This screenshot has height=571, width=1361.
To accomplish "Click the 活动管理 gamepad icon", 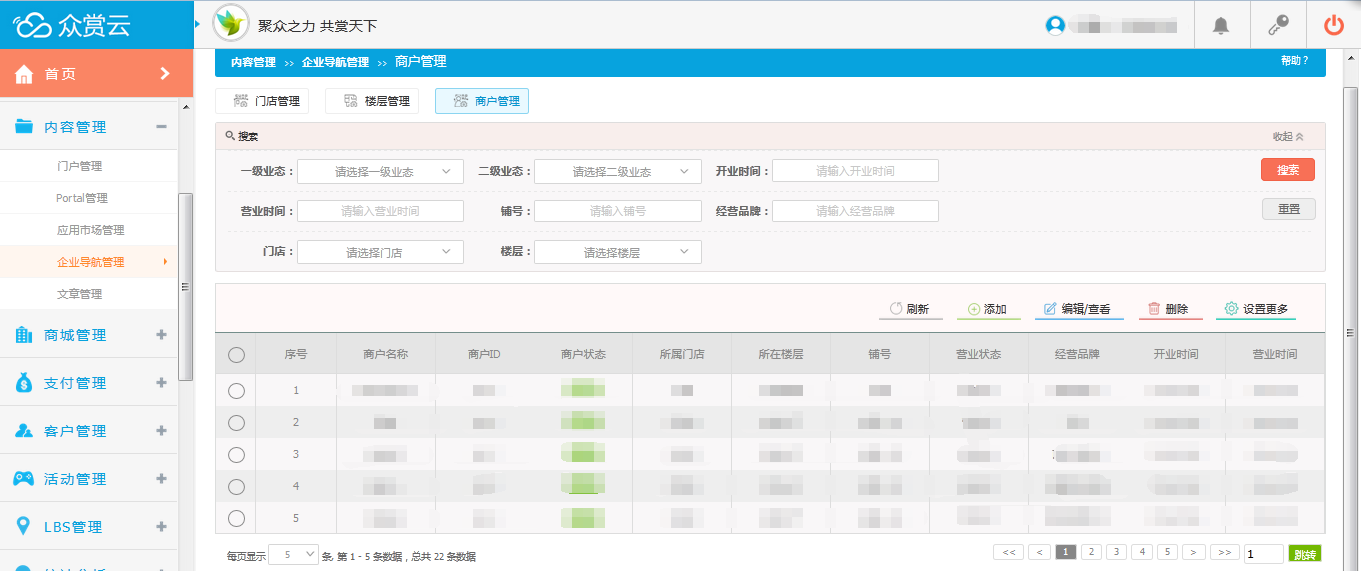I will click(x=23, y=479).
